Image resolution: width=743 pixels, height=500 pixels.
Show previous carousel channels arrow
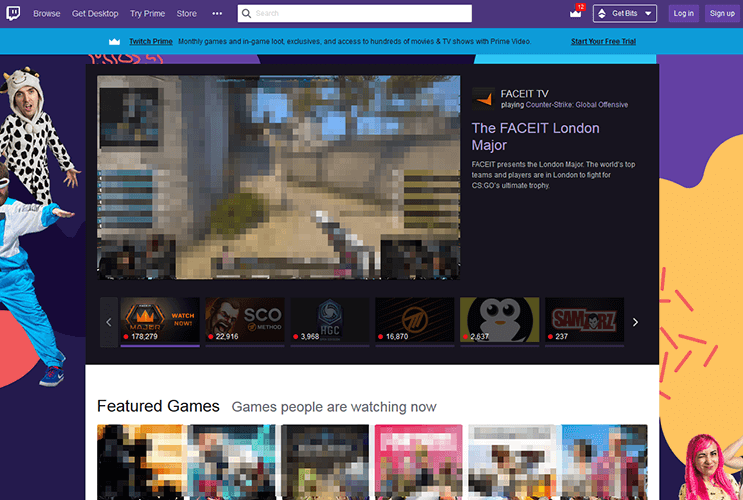109,322
